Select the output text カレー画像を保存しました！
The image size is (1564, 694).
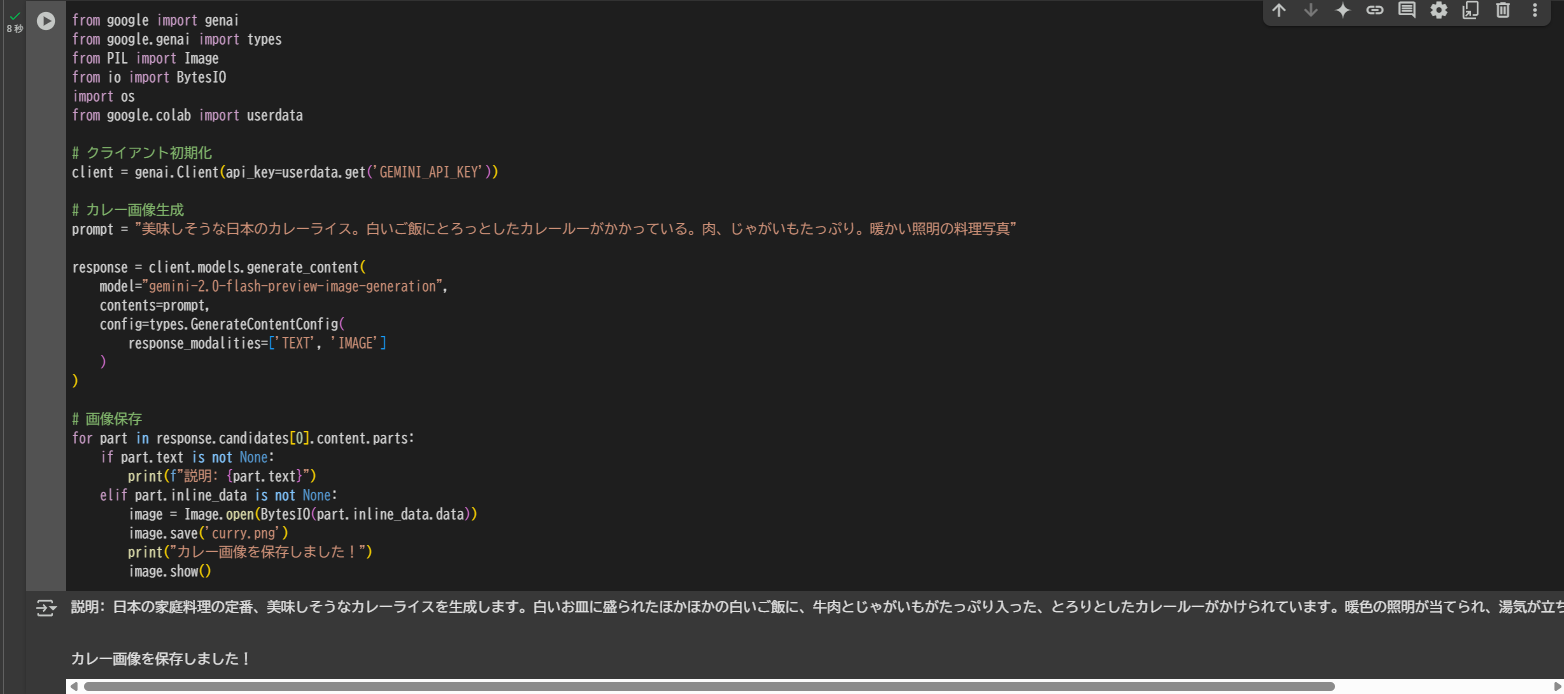coord(160,658)
